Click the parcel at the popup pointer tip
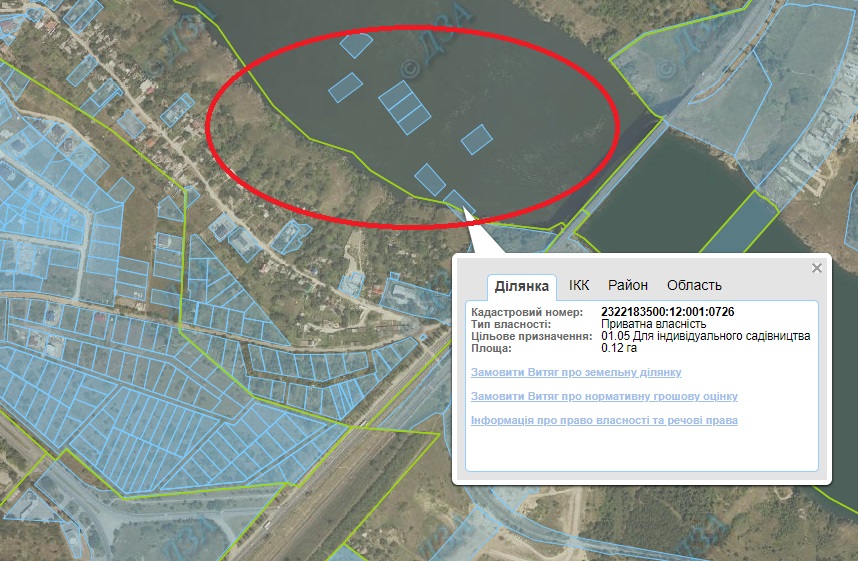This screenshot has height=561, width=858. click(x=458, y=201)
